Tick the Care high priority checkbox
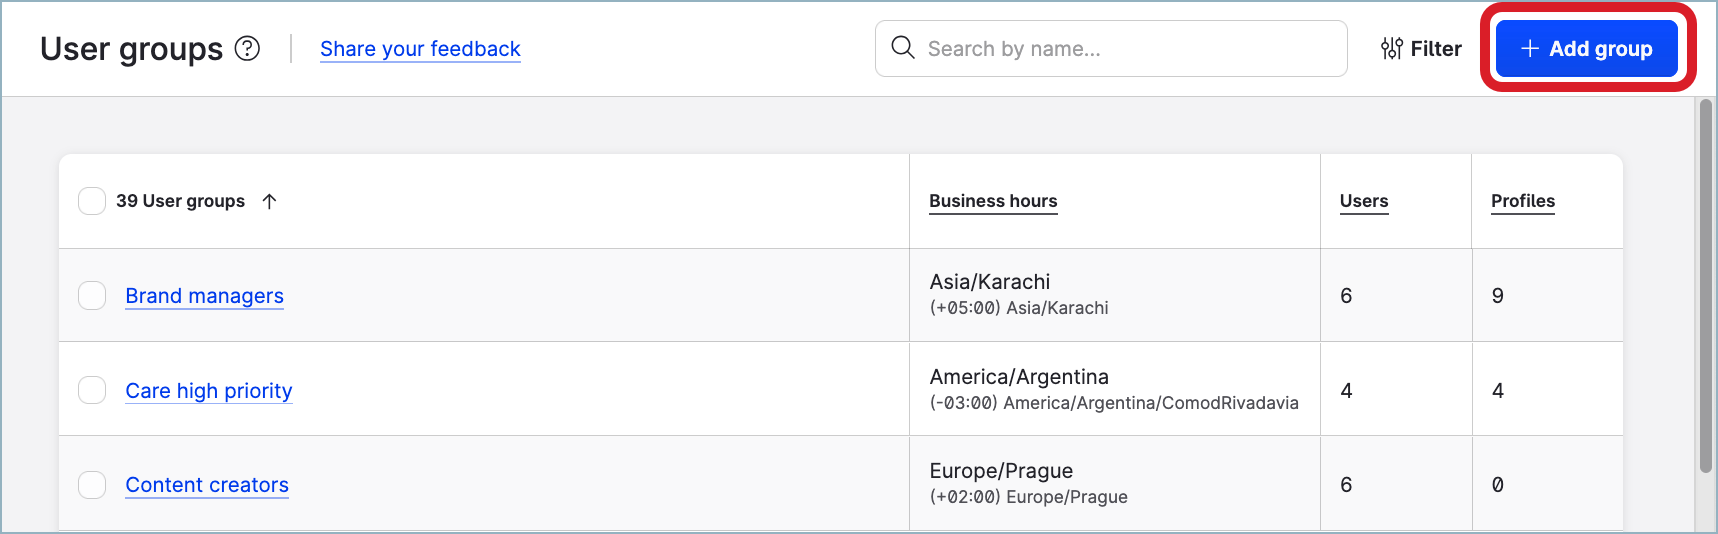 [x=92, y=390]
